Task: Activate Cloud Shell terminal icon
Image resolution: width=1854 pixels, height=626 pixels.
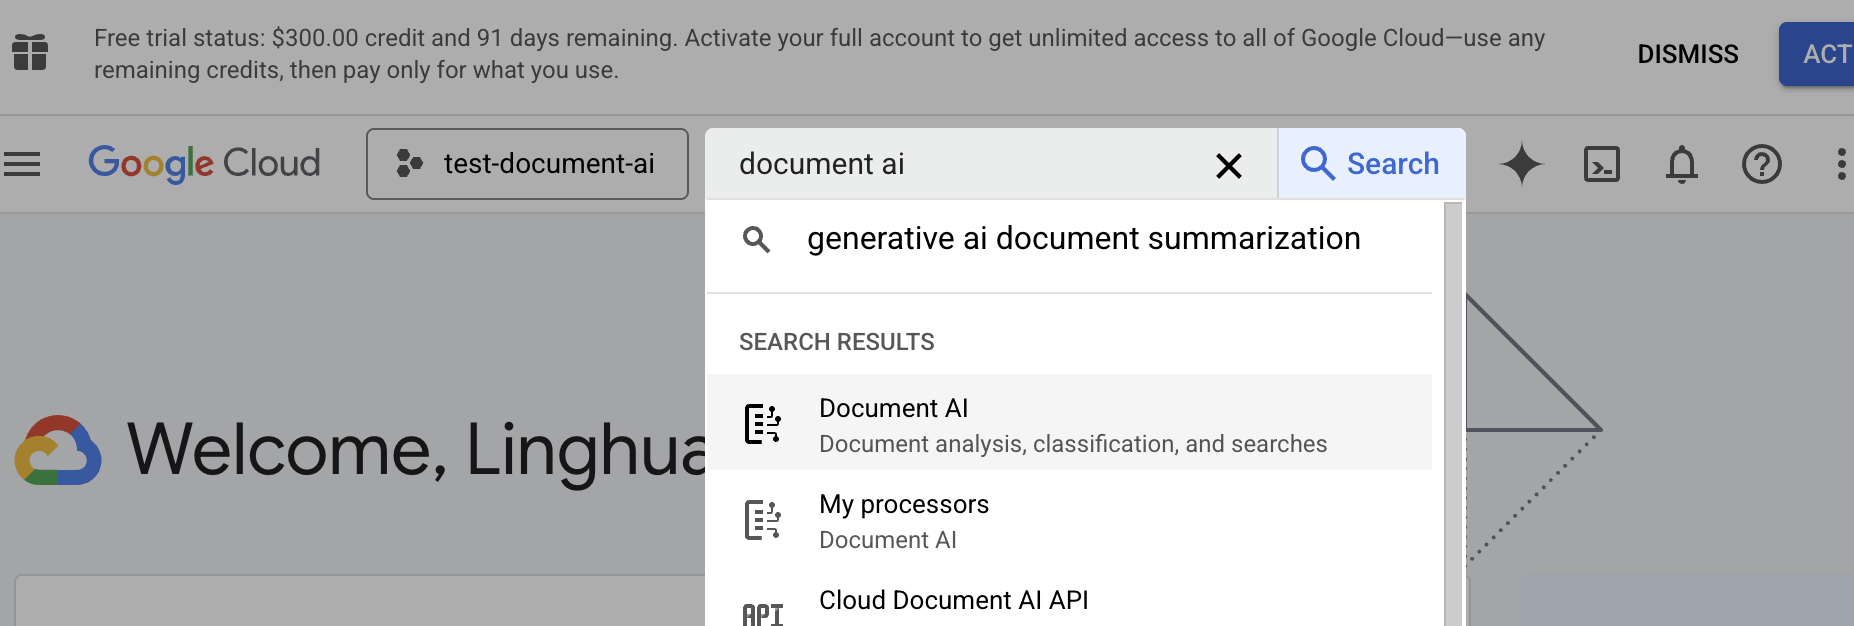Action: click(x=1601, y=164)
